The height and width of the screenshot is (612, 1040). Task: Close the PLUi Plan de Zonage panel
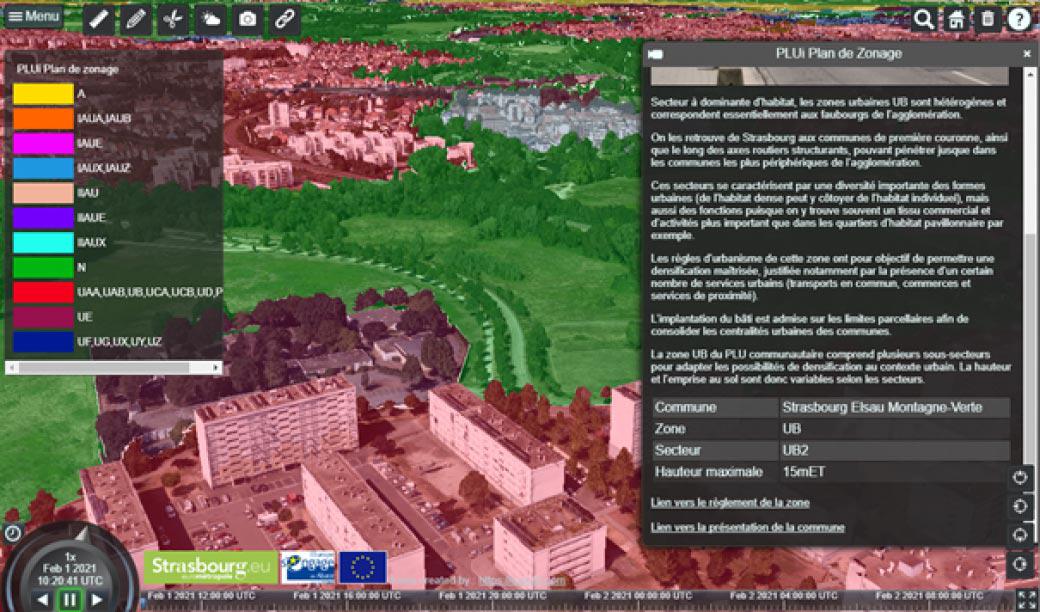1027,54
